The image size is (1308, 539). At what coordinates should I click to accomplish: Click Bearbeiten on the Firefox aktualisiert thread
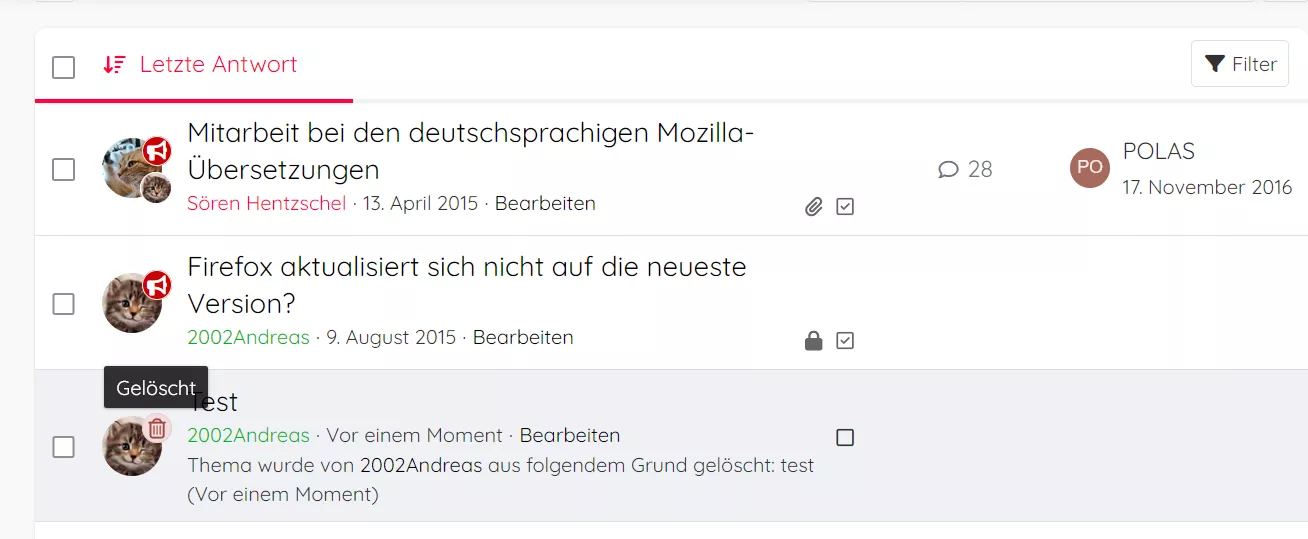coord(523,337)
